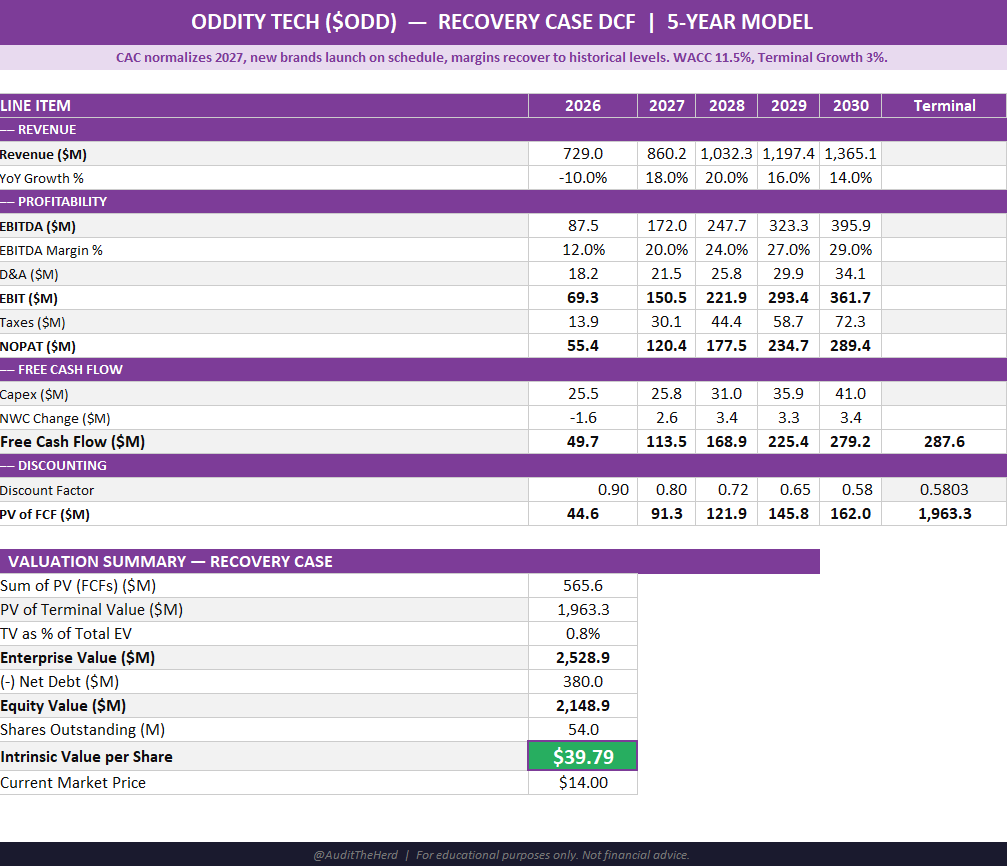Screen dimensions: 1007x866
Task: Click the 2029 NOPAT value 234.7
Action: (x=788, y=346)
